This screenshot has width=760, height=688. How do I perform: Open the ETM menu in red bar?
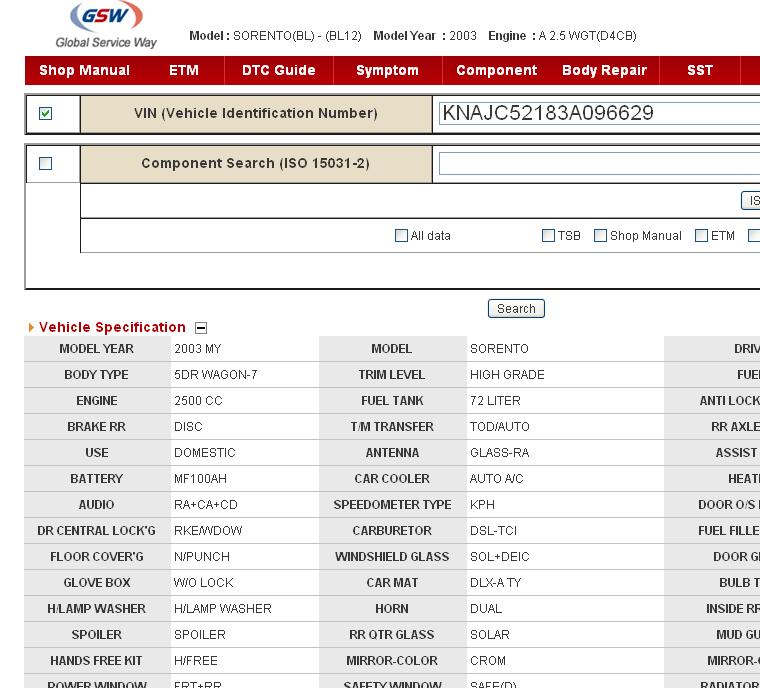[184, 70]
